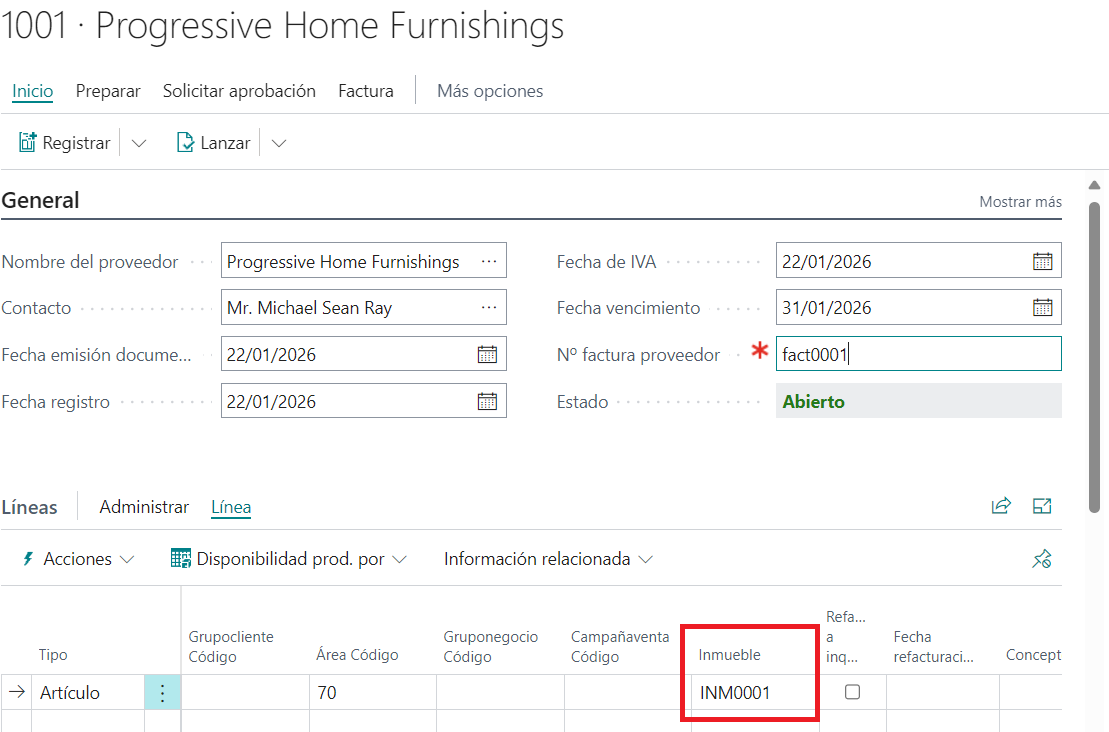Expand the Líneas section to full screen
This screenshot has width=1109, height=732.
[x=1042, y=506]
